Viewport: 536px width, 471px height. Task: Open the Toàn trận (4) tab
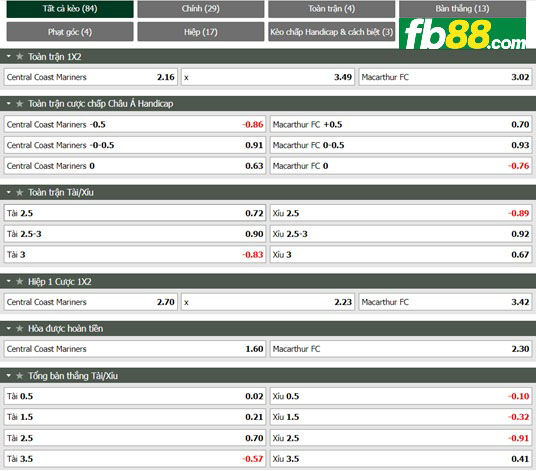click(332, 9)
